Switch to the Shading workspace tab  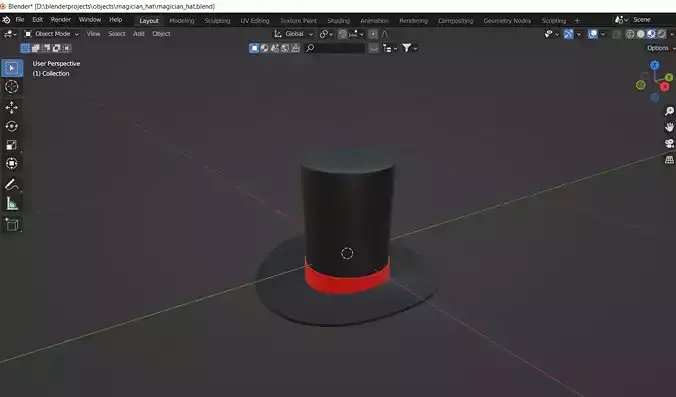click(x=338, y=20)
